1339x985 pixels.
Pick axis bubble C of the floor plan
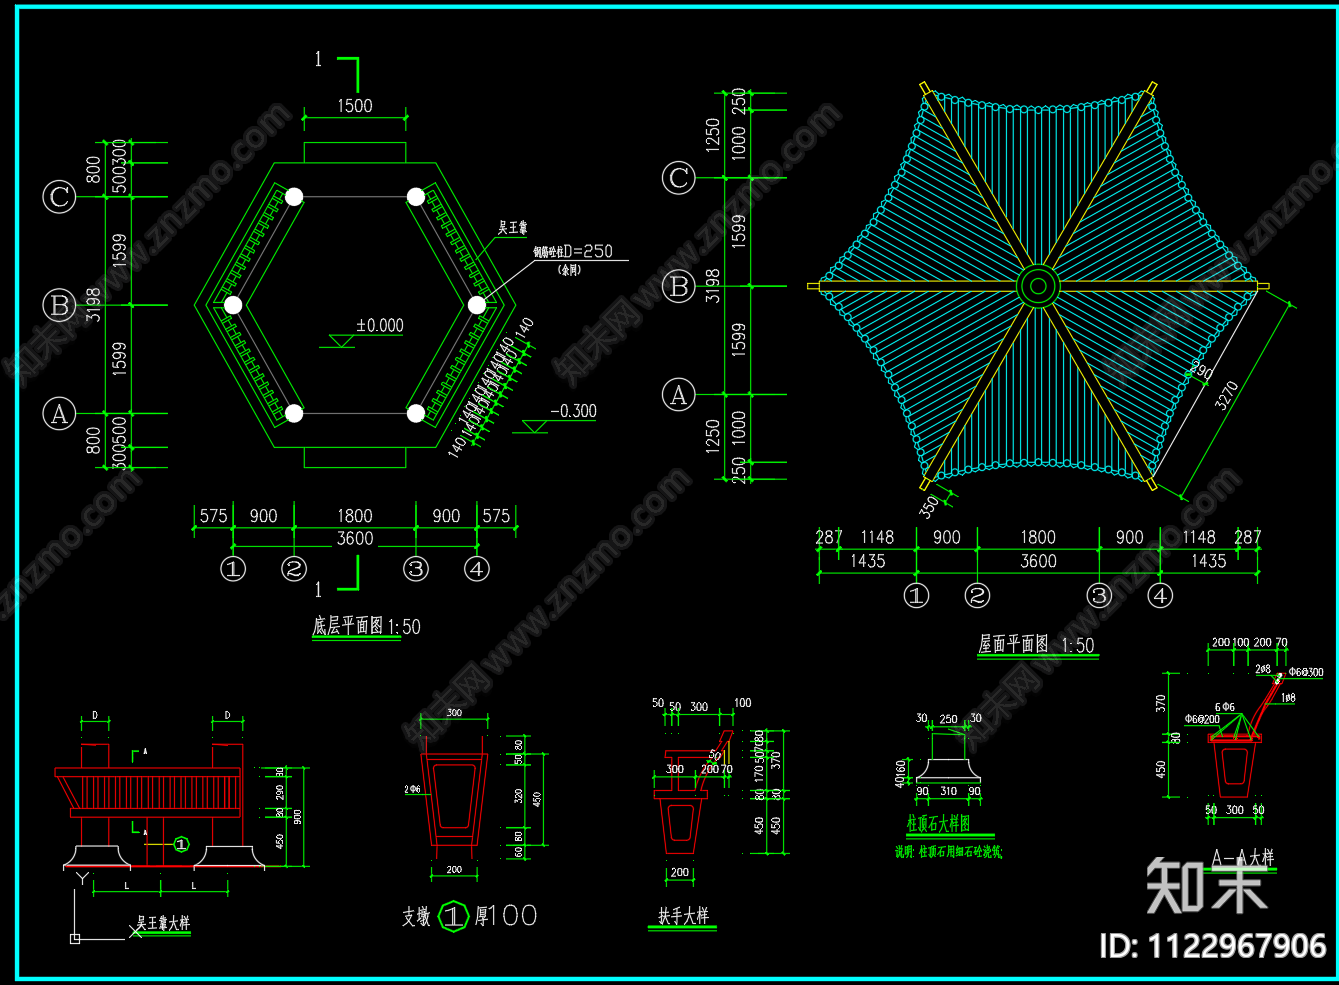pyautogui.click(x=59, y=196)
